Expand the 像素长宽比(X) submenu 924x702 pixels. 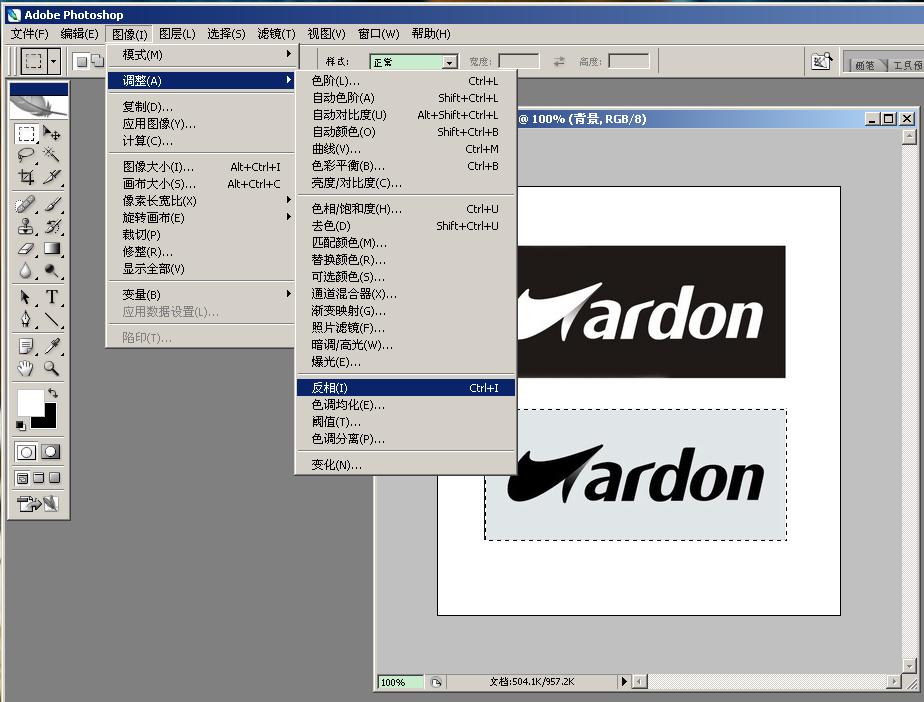[202, 200]
